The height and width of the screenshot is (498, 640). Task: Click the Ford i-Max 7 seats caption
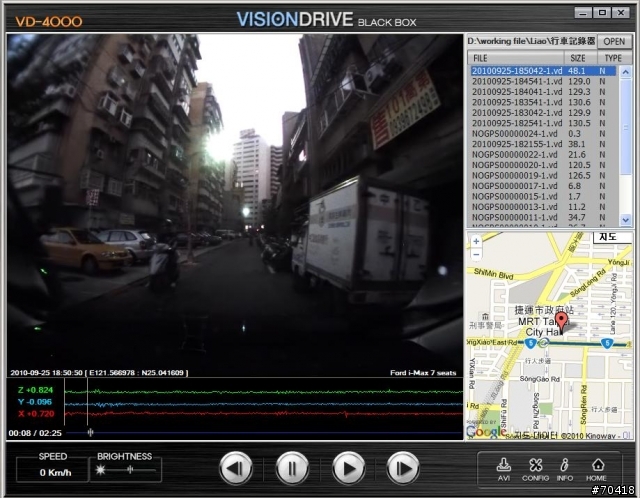pos(423,373)
